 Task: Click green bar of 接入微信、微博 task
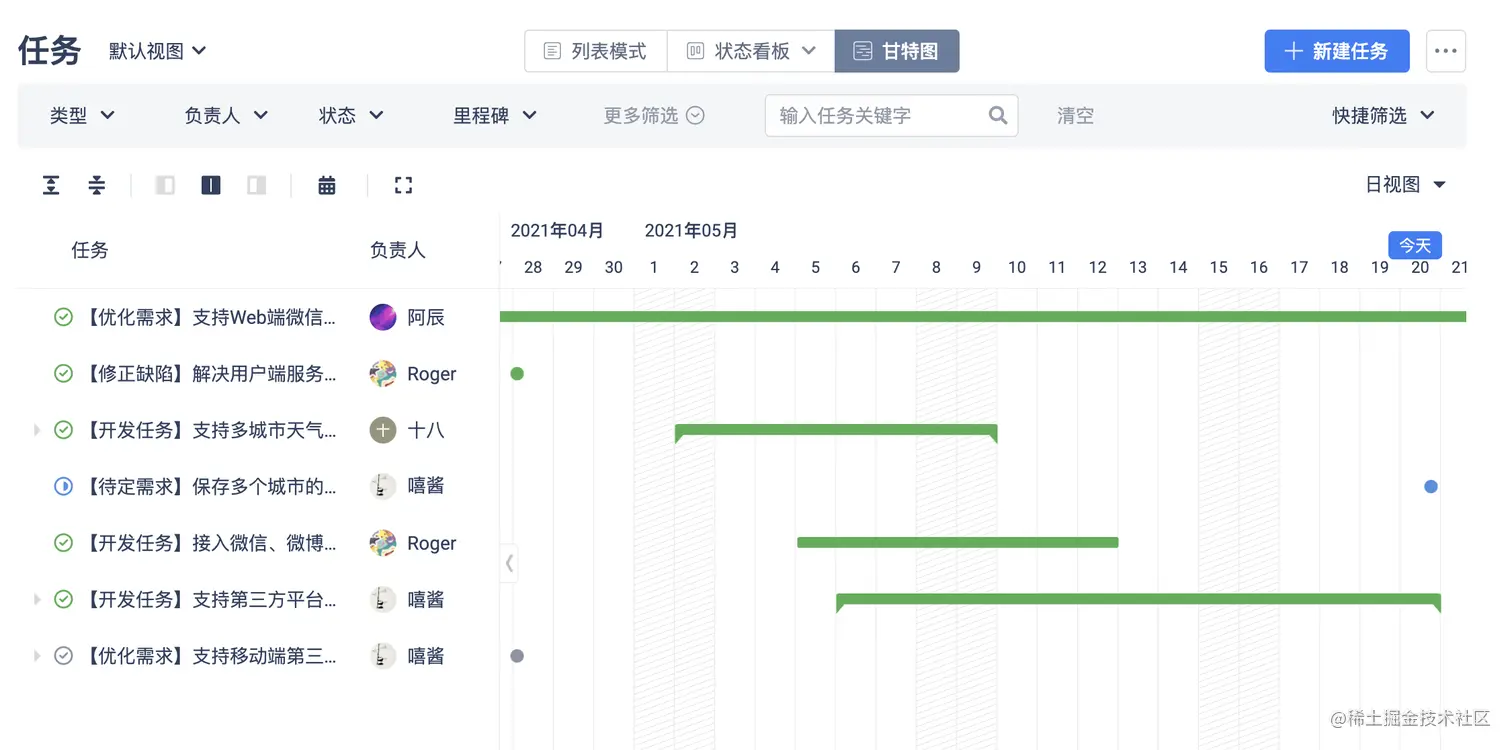957,542
